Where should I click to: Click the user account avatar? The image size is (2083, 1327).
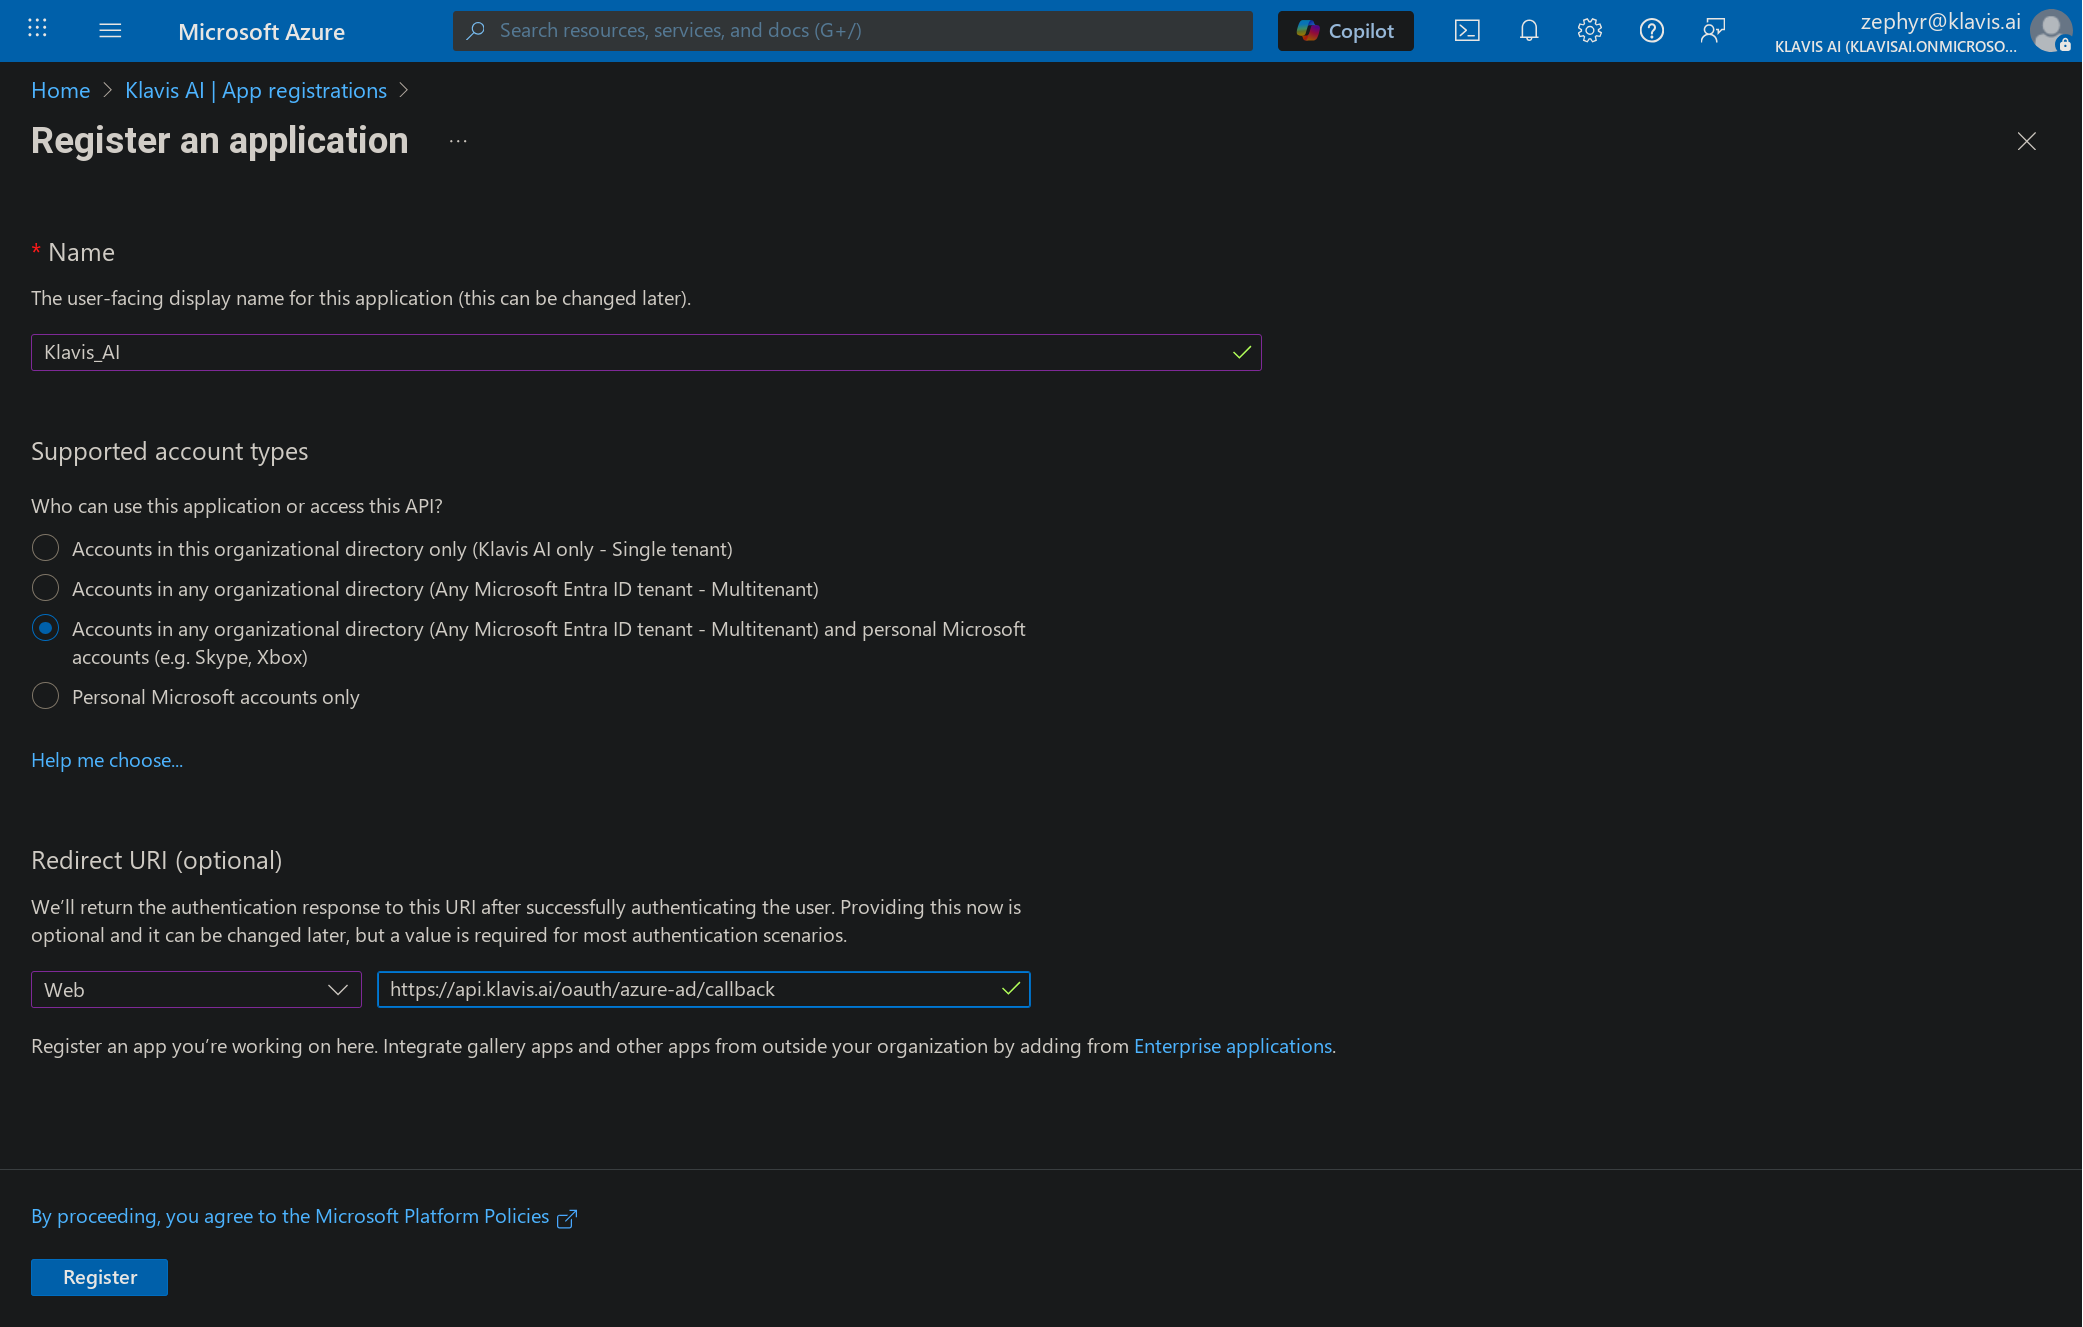coord(2050,31)
